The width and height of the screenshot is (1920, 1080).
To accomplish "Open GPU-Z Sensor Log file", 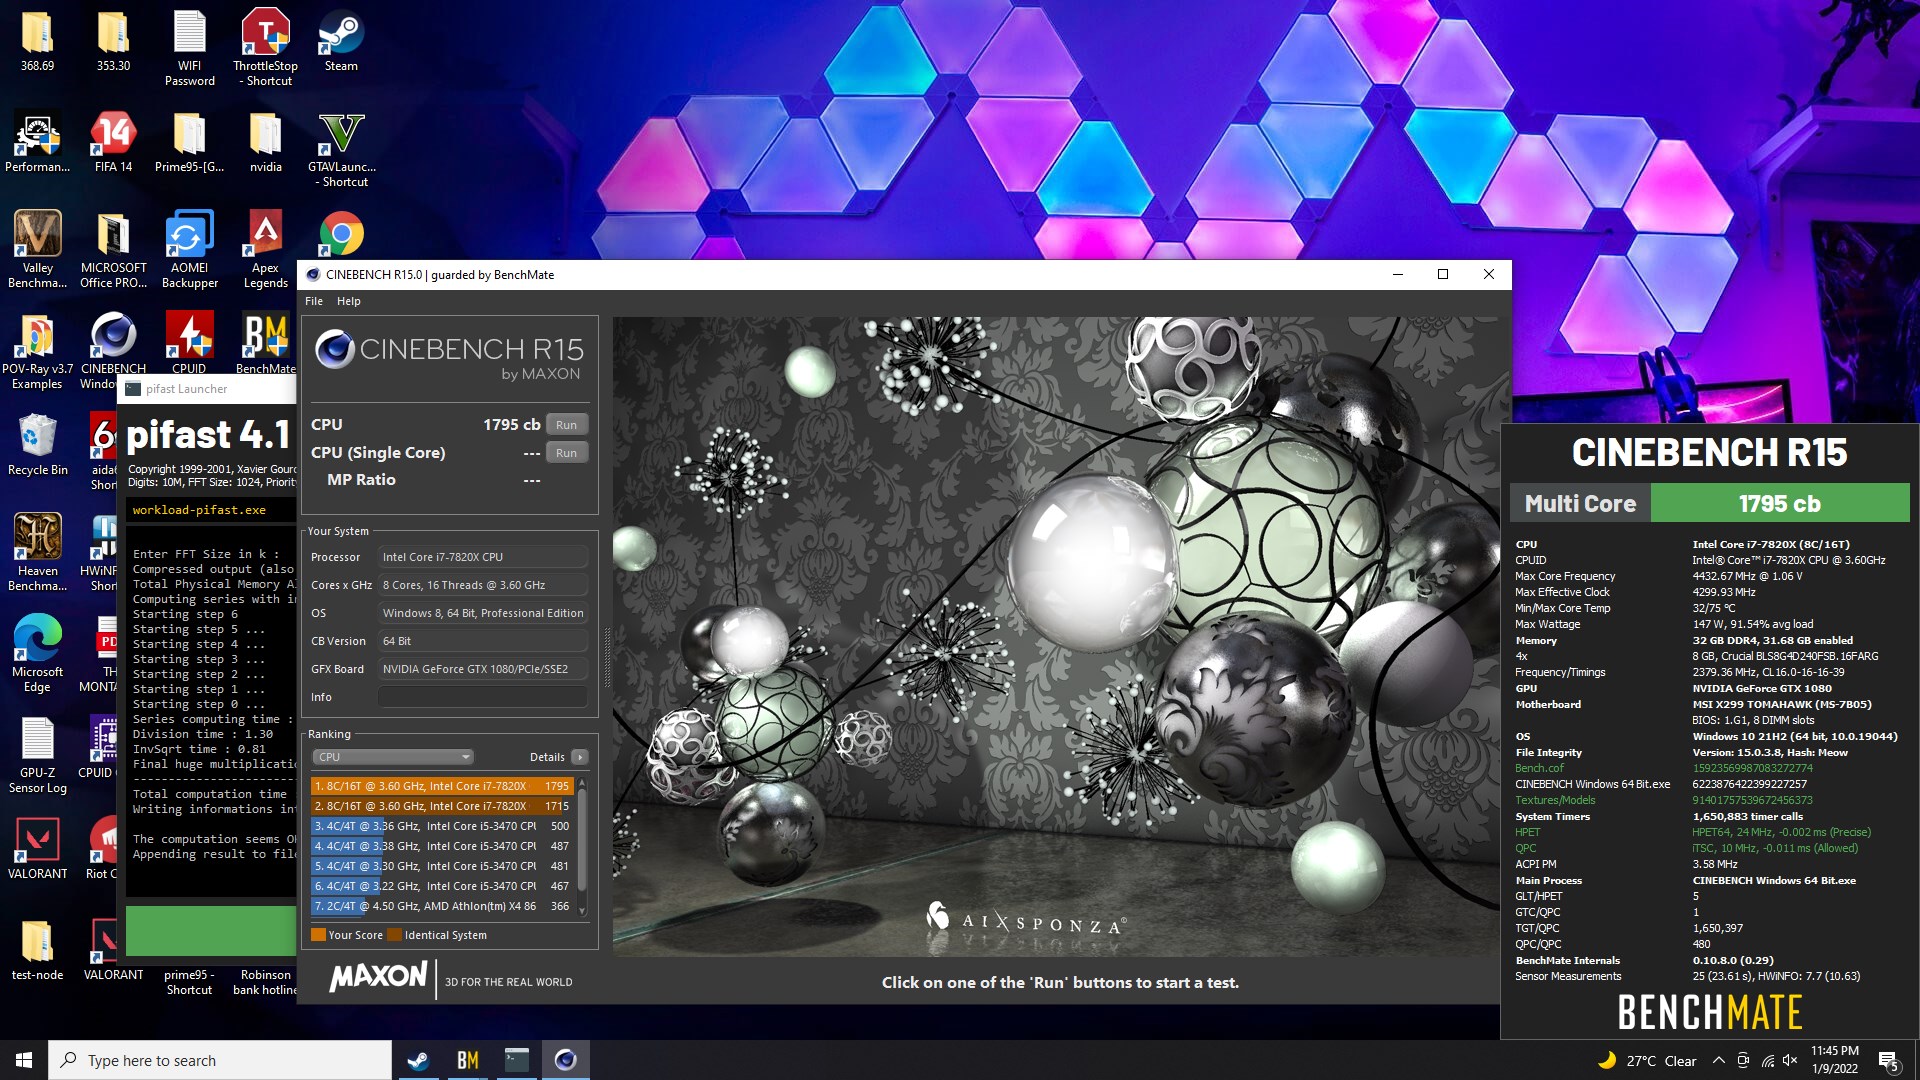I will point(37,755).
